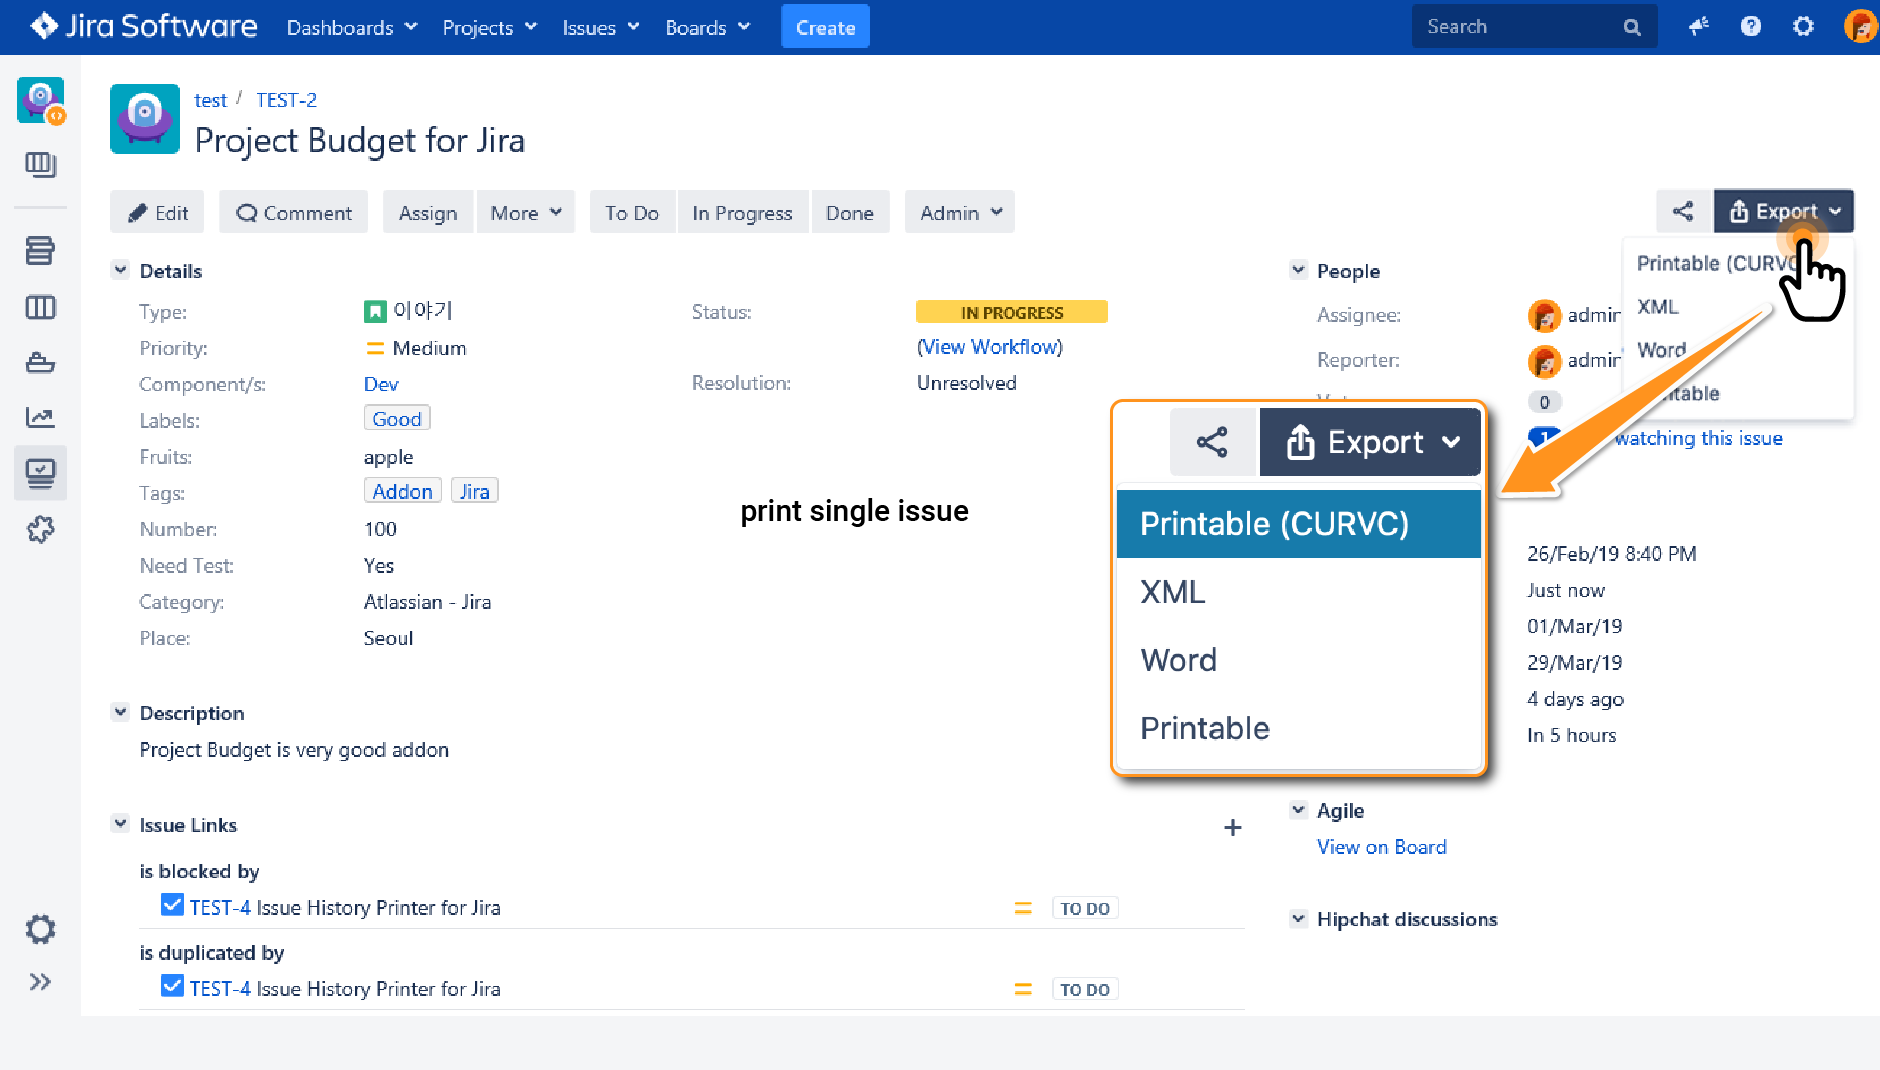Image resolution: width=1880 pixels, height=1070 pixels.
Task: Open the Admin dropdown
Action: (958, 212)
